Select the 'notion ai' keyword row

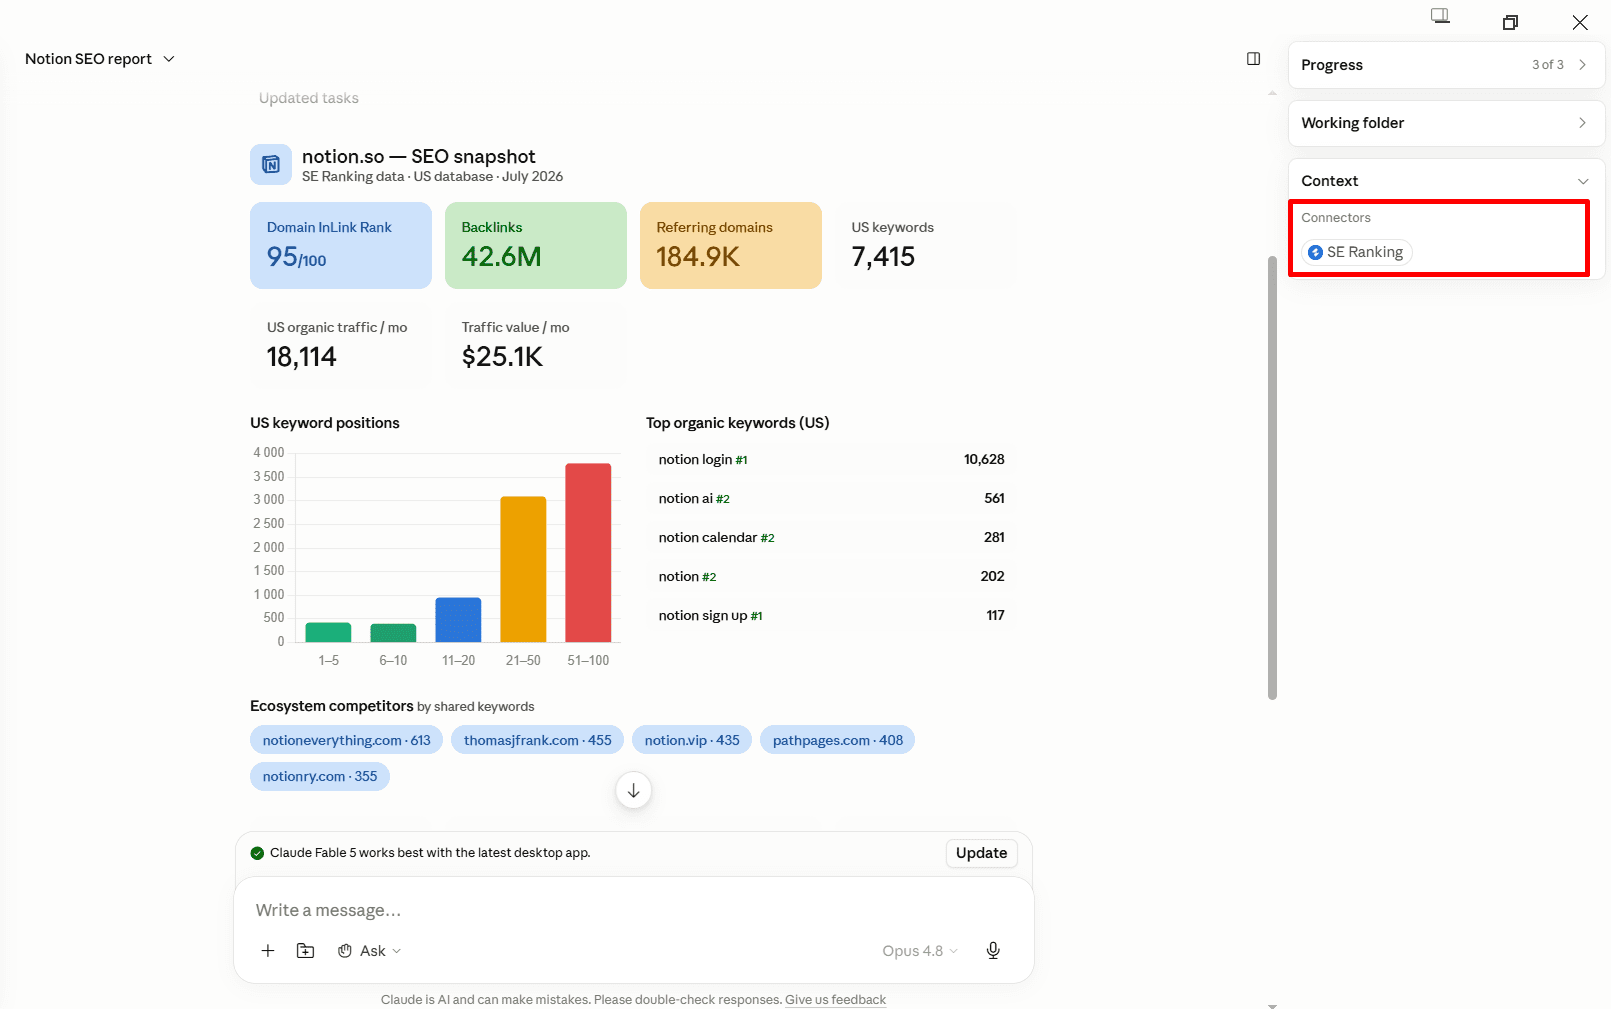831,498
